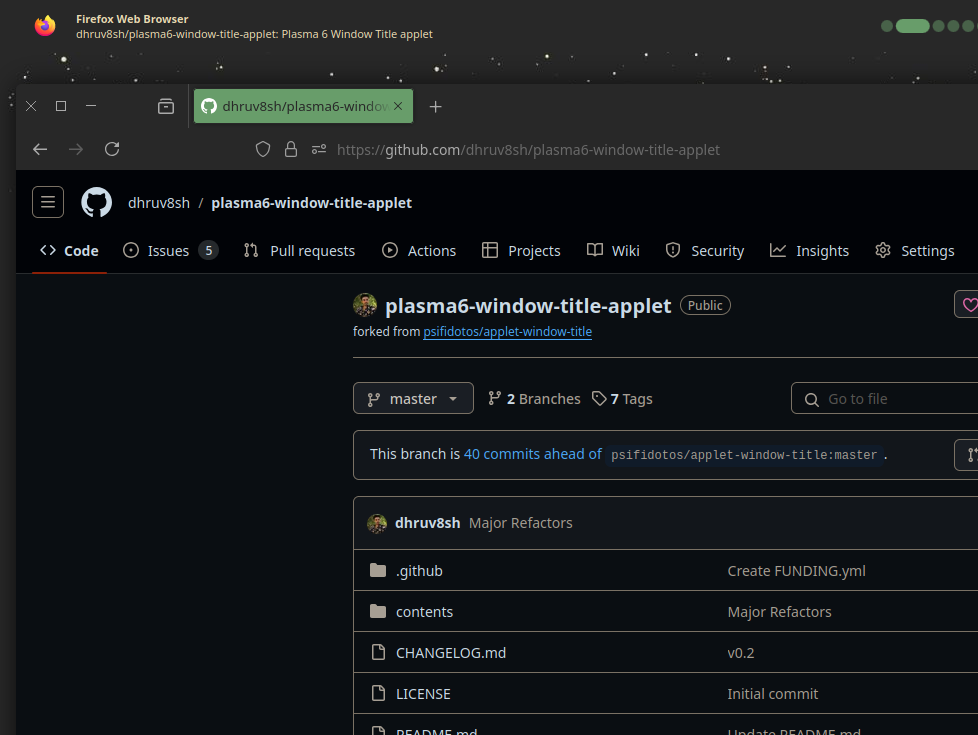The height and width of the screenshot is (735, 978).
Task: Click the Firefox icon in the top panel
Action: [x=45, y=26]
